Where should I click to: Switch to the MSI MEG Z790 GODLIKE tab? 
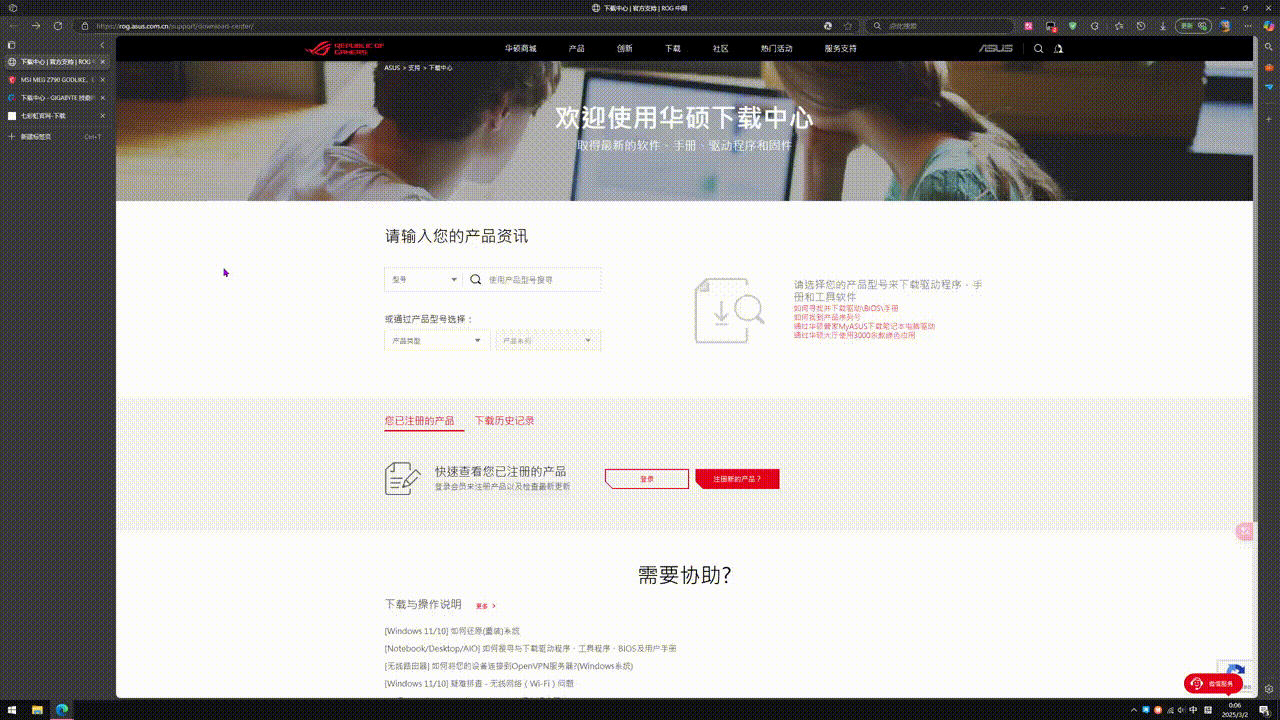coord(56,80)
